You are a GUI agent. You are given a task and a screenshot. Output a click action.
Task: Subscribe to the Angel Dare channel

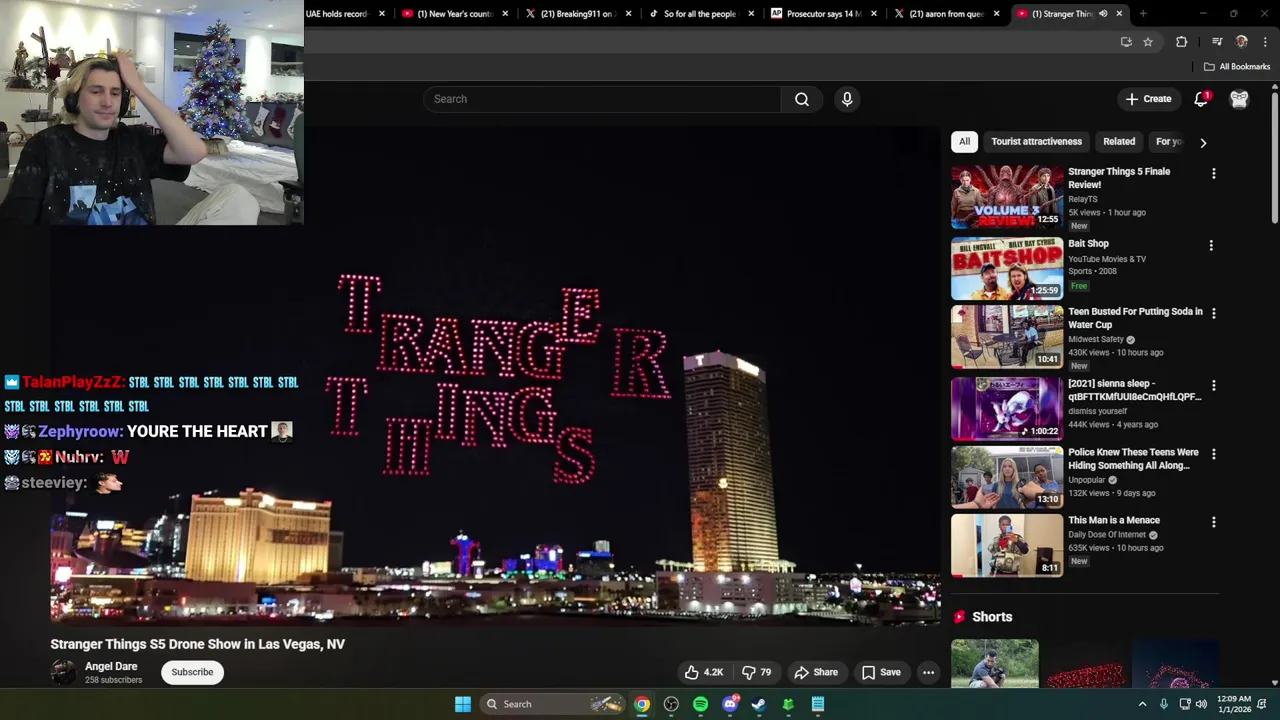(192, 672)
